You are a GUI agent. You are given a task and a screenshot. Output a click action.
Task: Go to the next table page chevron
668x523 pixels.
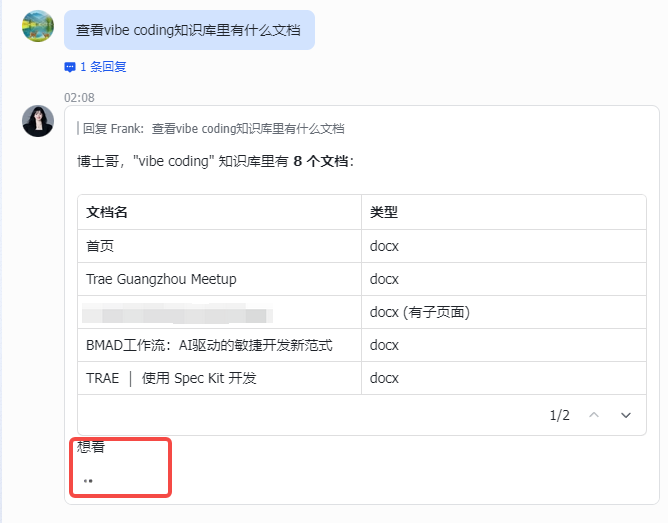click(626, 415)
